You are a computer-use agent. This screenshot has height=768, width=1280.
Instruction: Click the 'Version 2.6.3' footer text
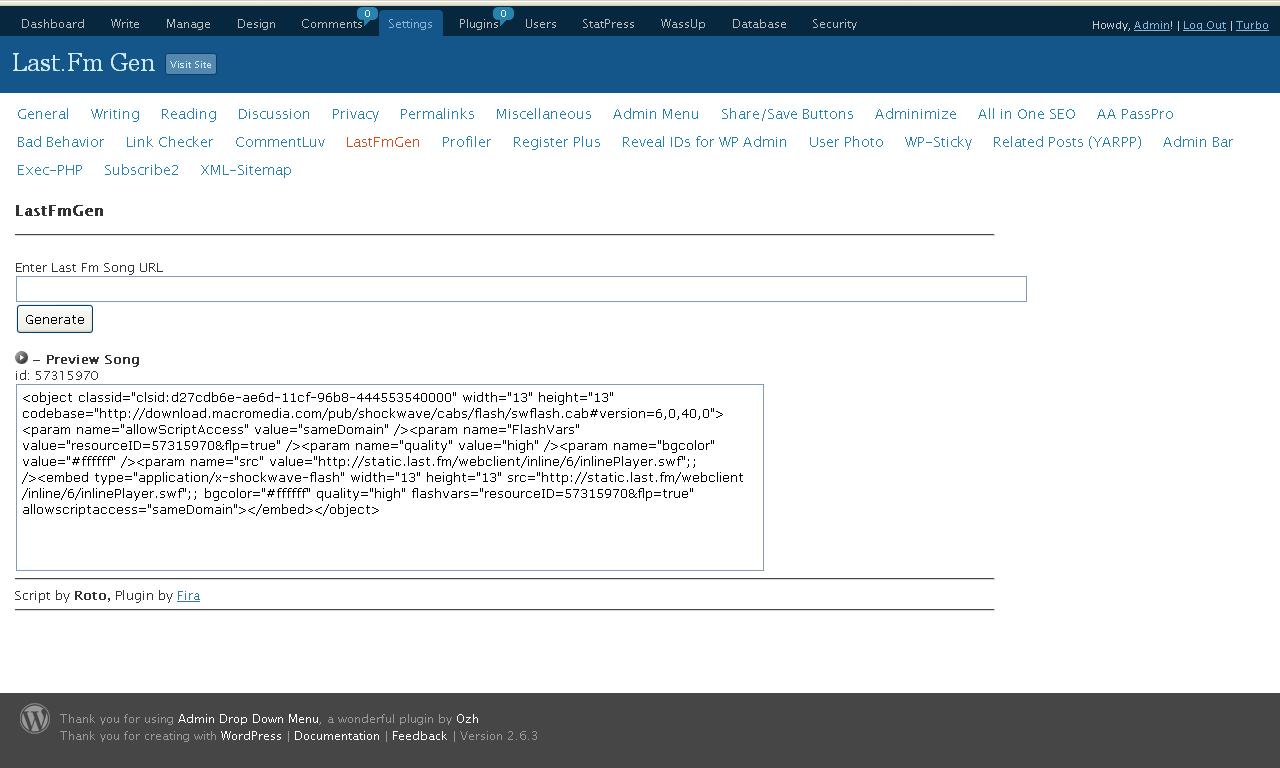coord(499,736)
